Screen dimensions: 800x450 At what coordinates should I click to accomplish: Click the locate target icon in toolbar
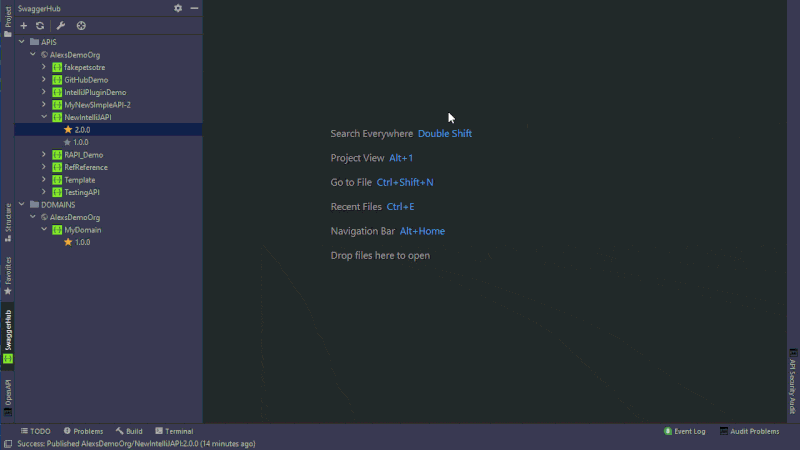[x=81, y=26]
